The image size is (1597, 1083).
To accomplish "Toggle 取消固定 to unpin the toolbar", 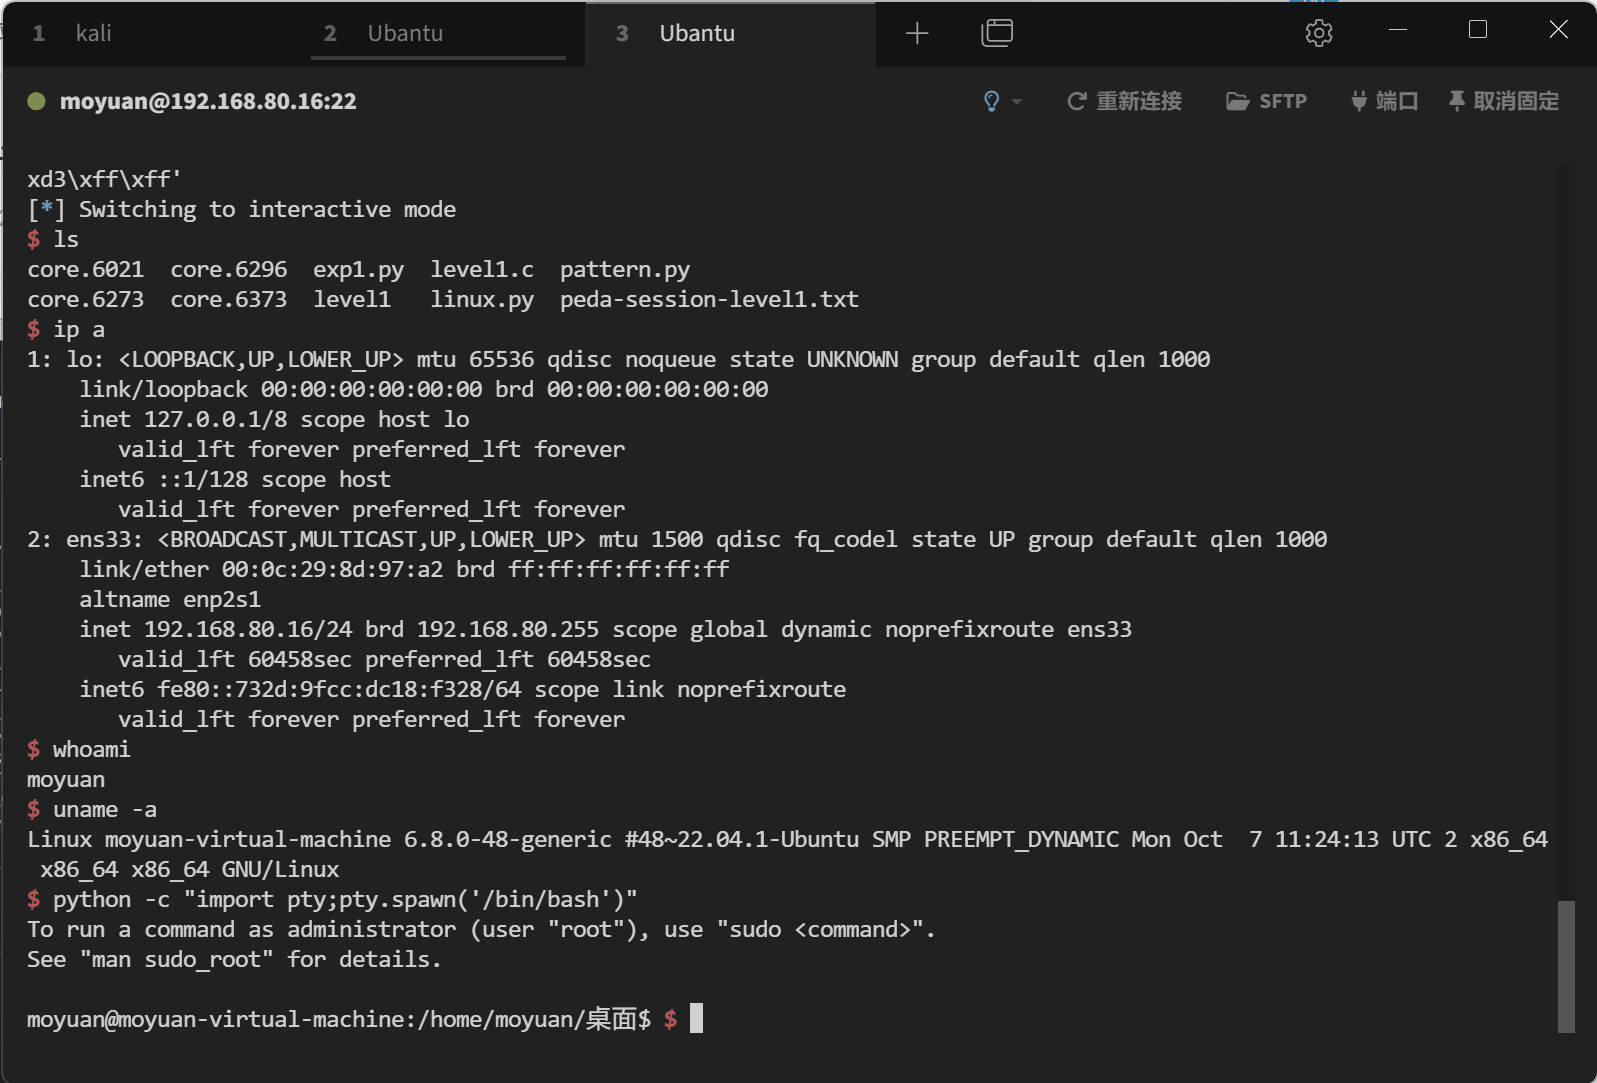I will point(1504,101).
